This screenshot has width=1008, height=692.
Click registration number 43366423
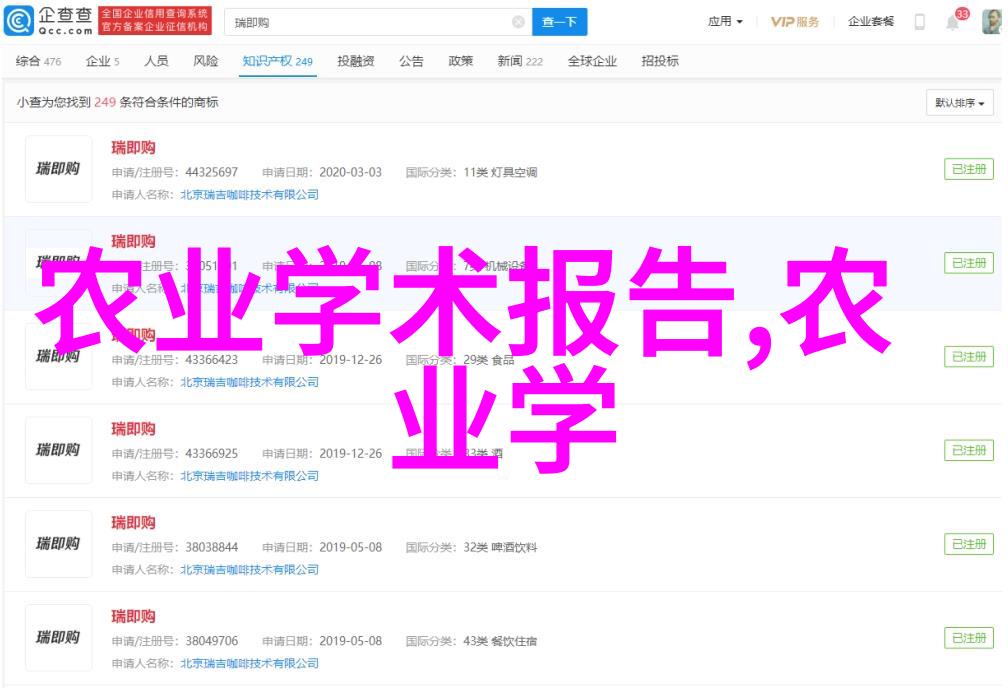pyautogui.click(x=212, y=360)
